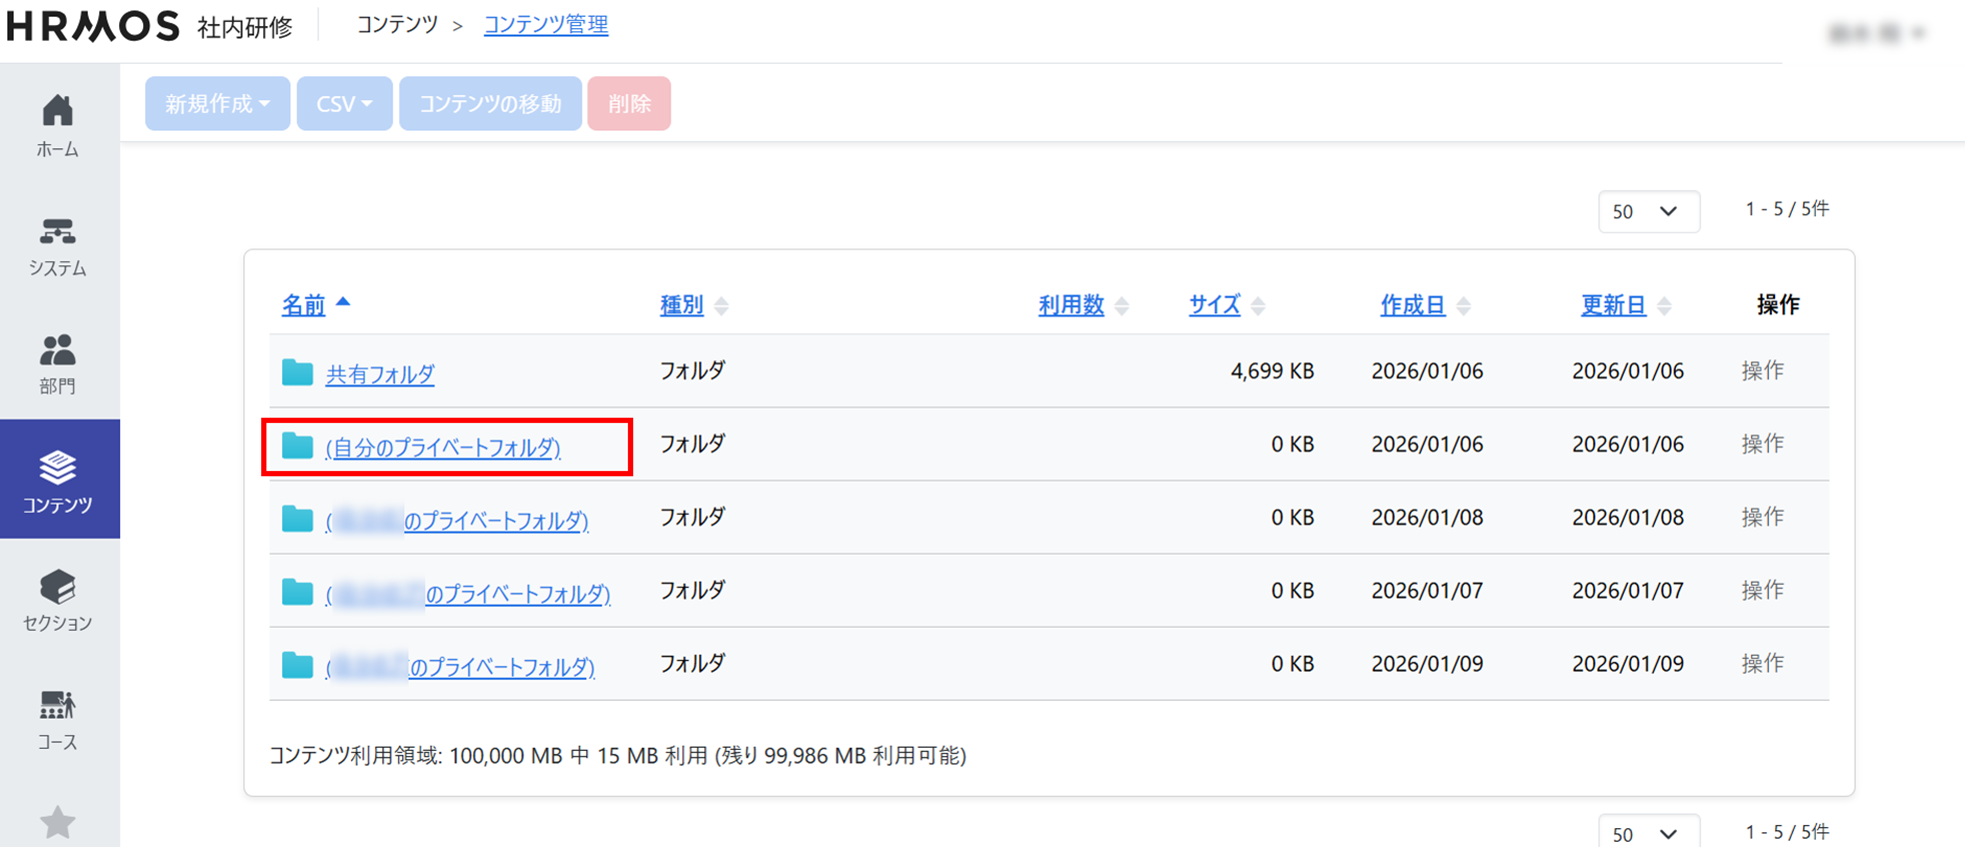The image size is (1965, 847).
Task: Click the 共有フォルダ folder icon
Action: point(297,373)
